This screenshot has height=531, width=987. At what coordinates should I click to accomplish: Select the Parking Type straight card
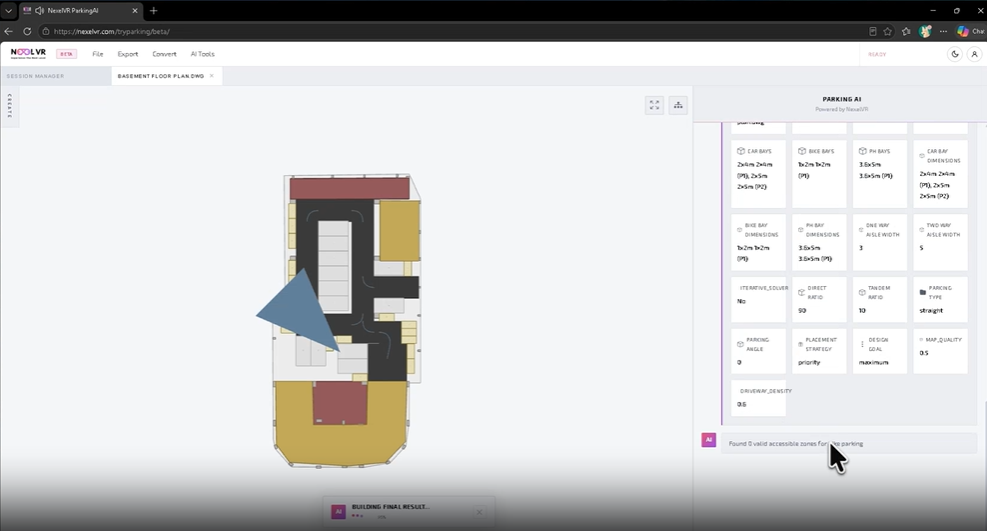coord(940,299)
